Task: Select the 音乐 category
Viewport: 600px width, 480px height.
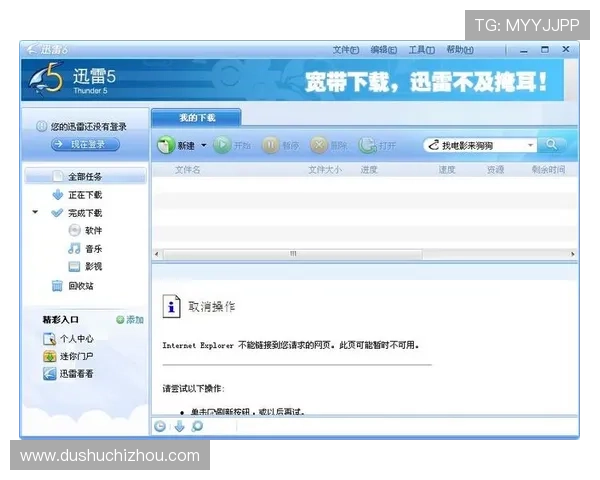Action: pos(93,249)
